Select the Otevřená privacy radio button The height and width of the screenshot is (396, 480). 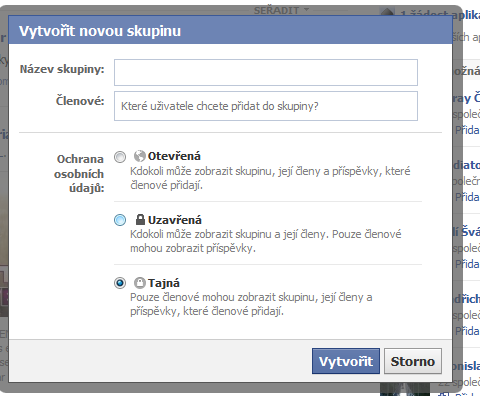tap(120, 157)
